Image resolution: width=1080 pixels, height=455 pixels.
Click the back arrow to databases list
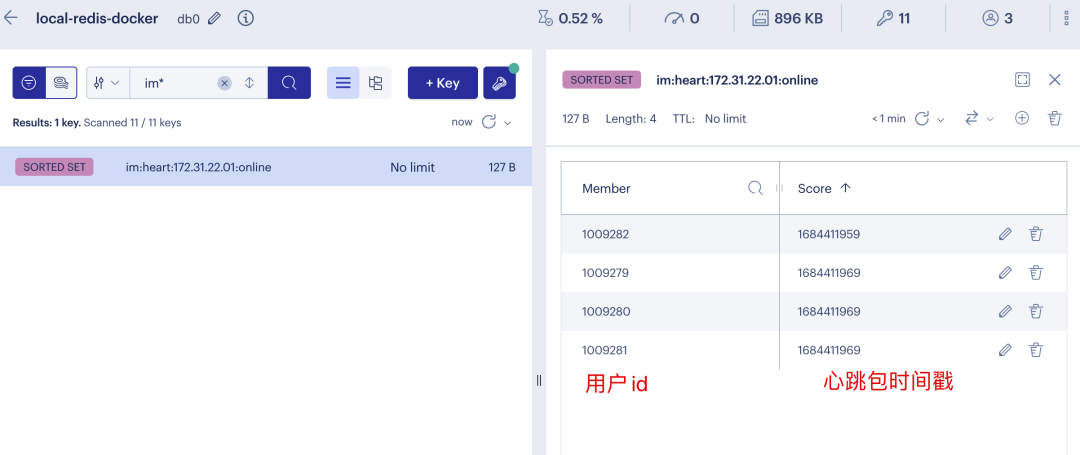click(x=12, y=18)
